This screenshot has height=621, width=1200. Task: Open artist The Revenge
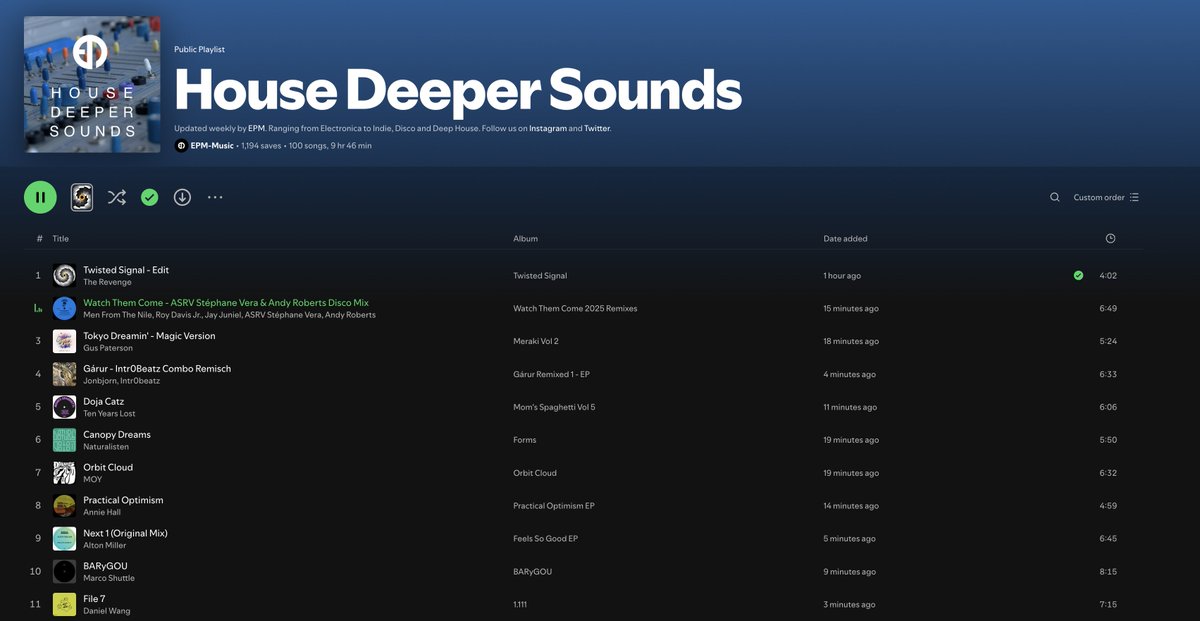point(107,282)
